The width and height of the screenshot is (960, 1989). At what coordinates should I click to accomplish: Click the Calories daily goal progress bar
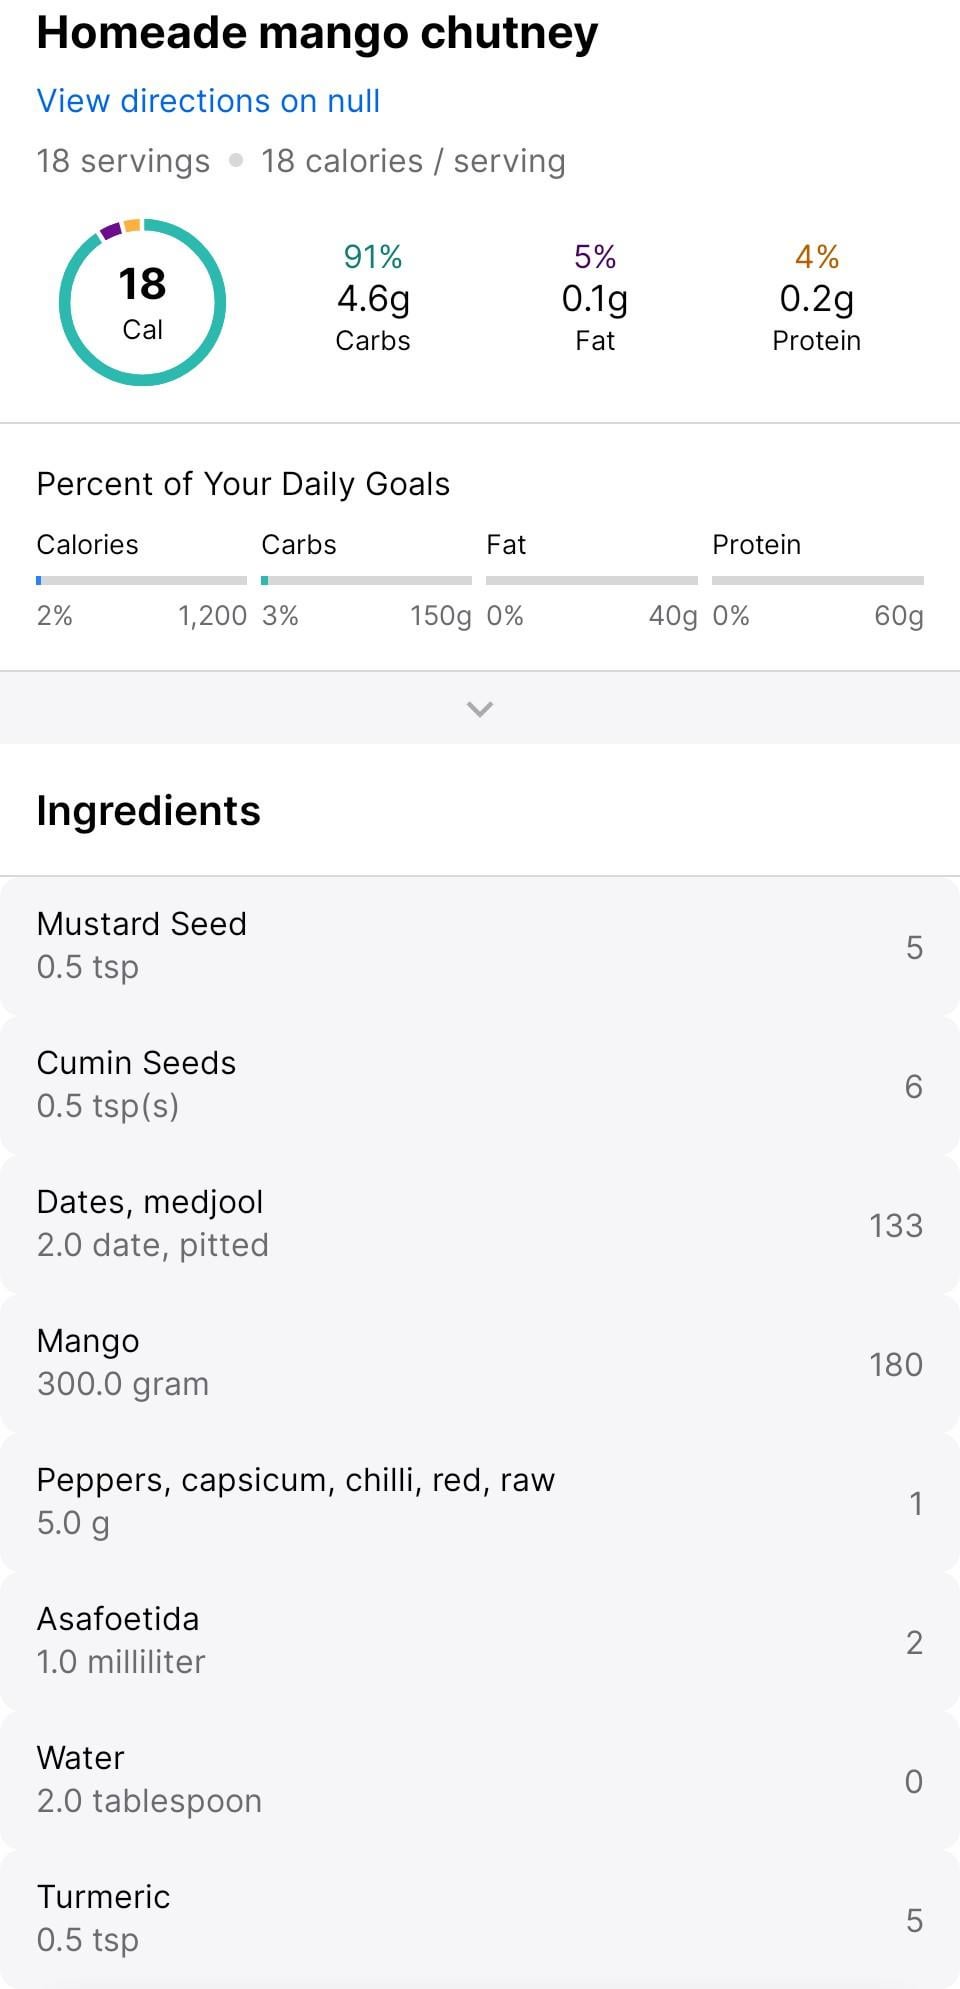pyautogui.click(x=141, y=580)
